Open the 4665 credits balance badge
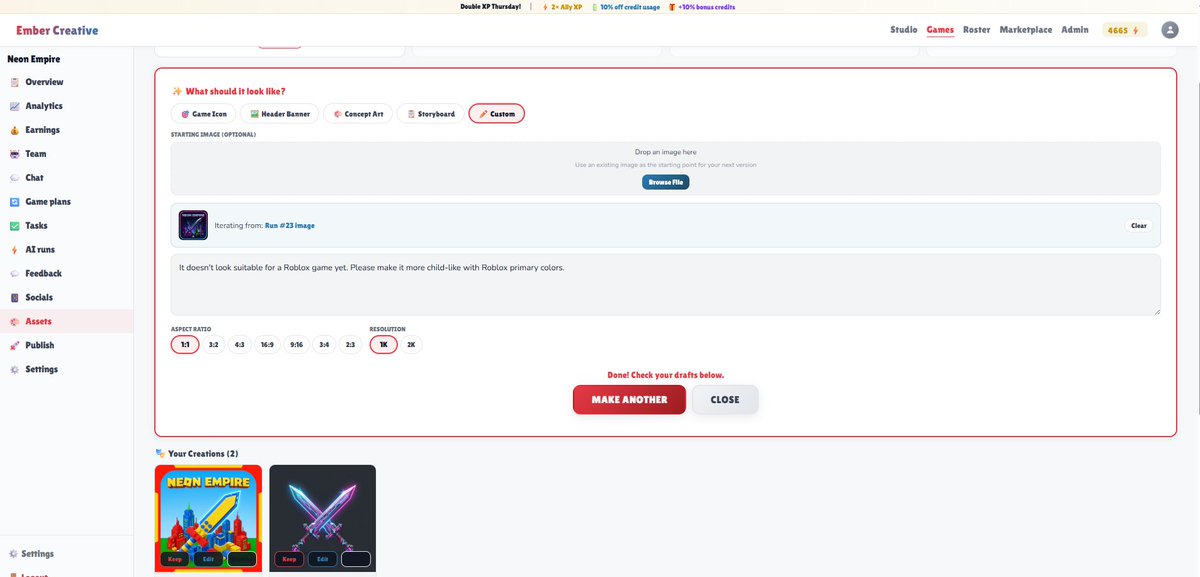The height and width of the screenshot is (577, 1200). pos(1125,30)
